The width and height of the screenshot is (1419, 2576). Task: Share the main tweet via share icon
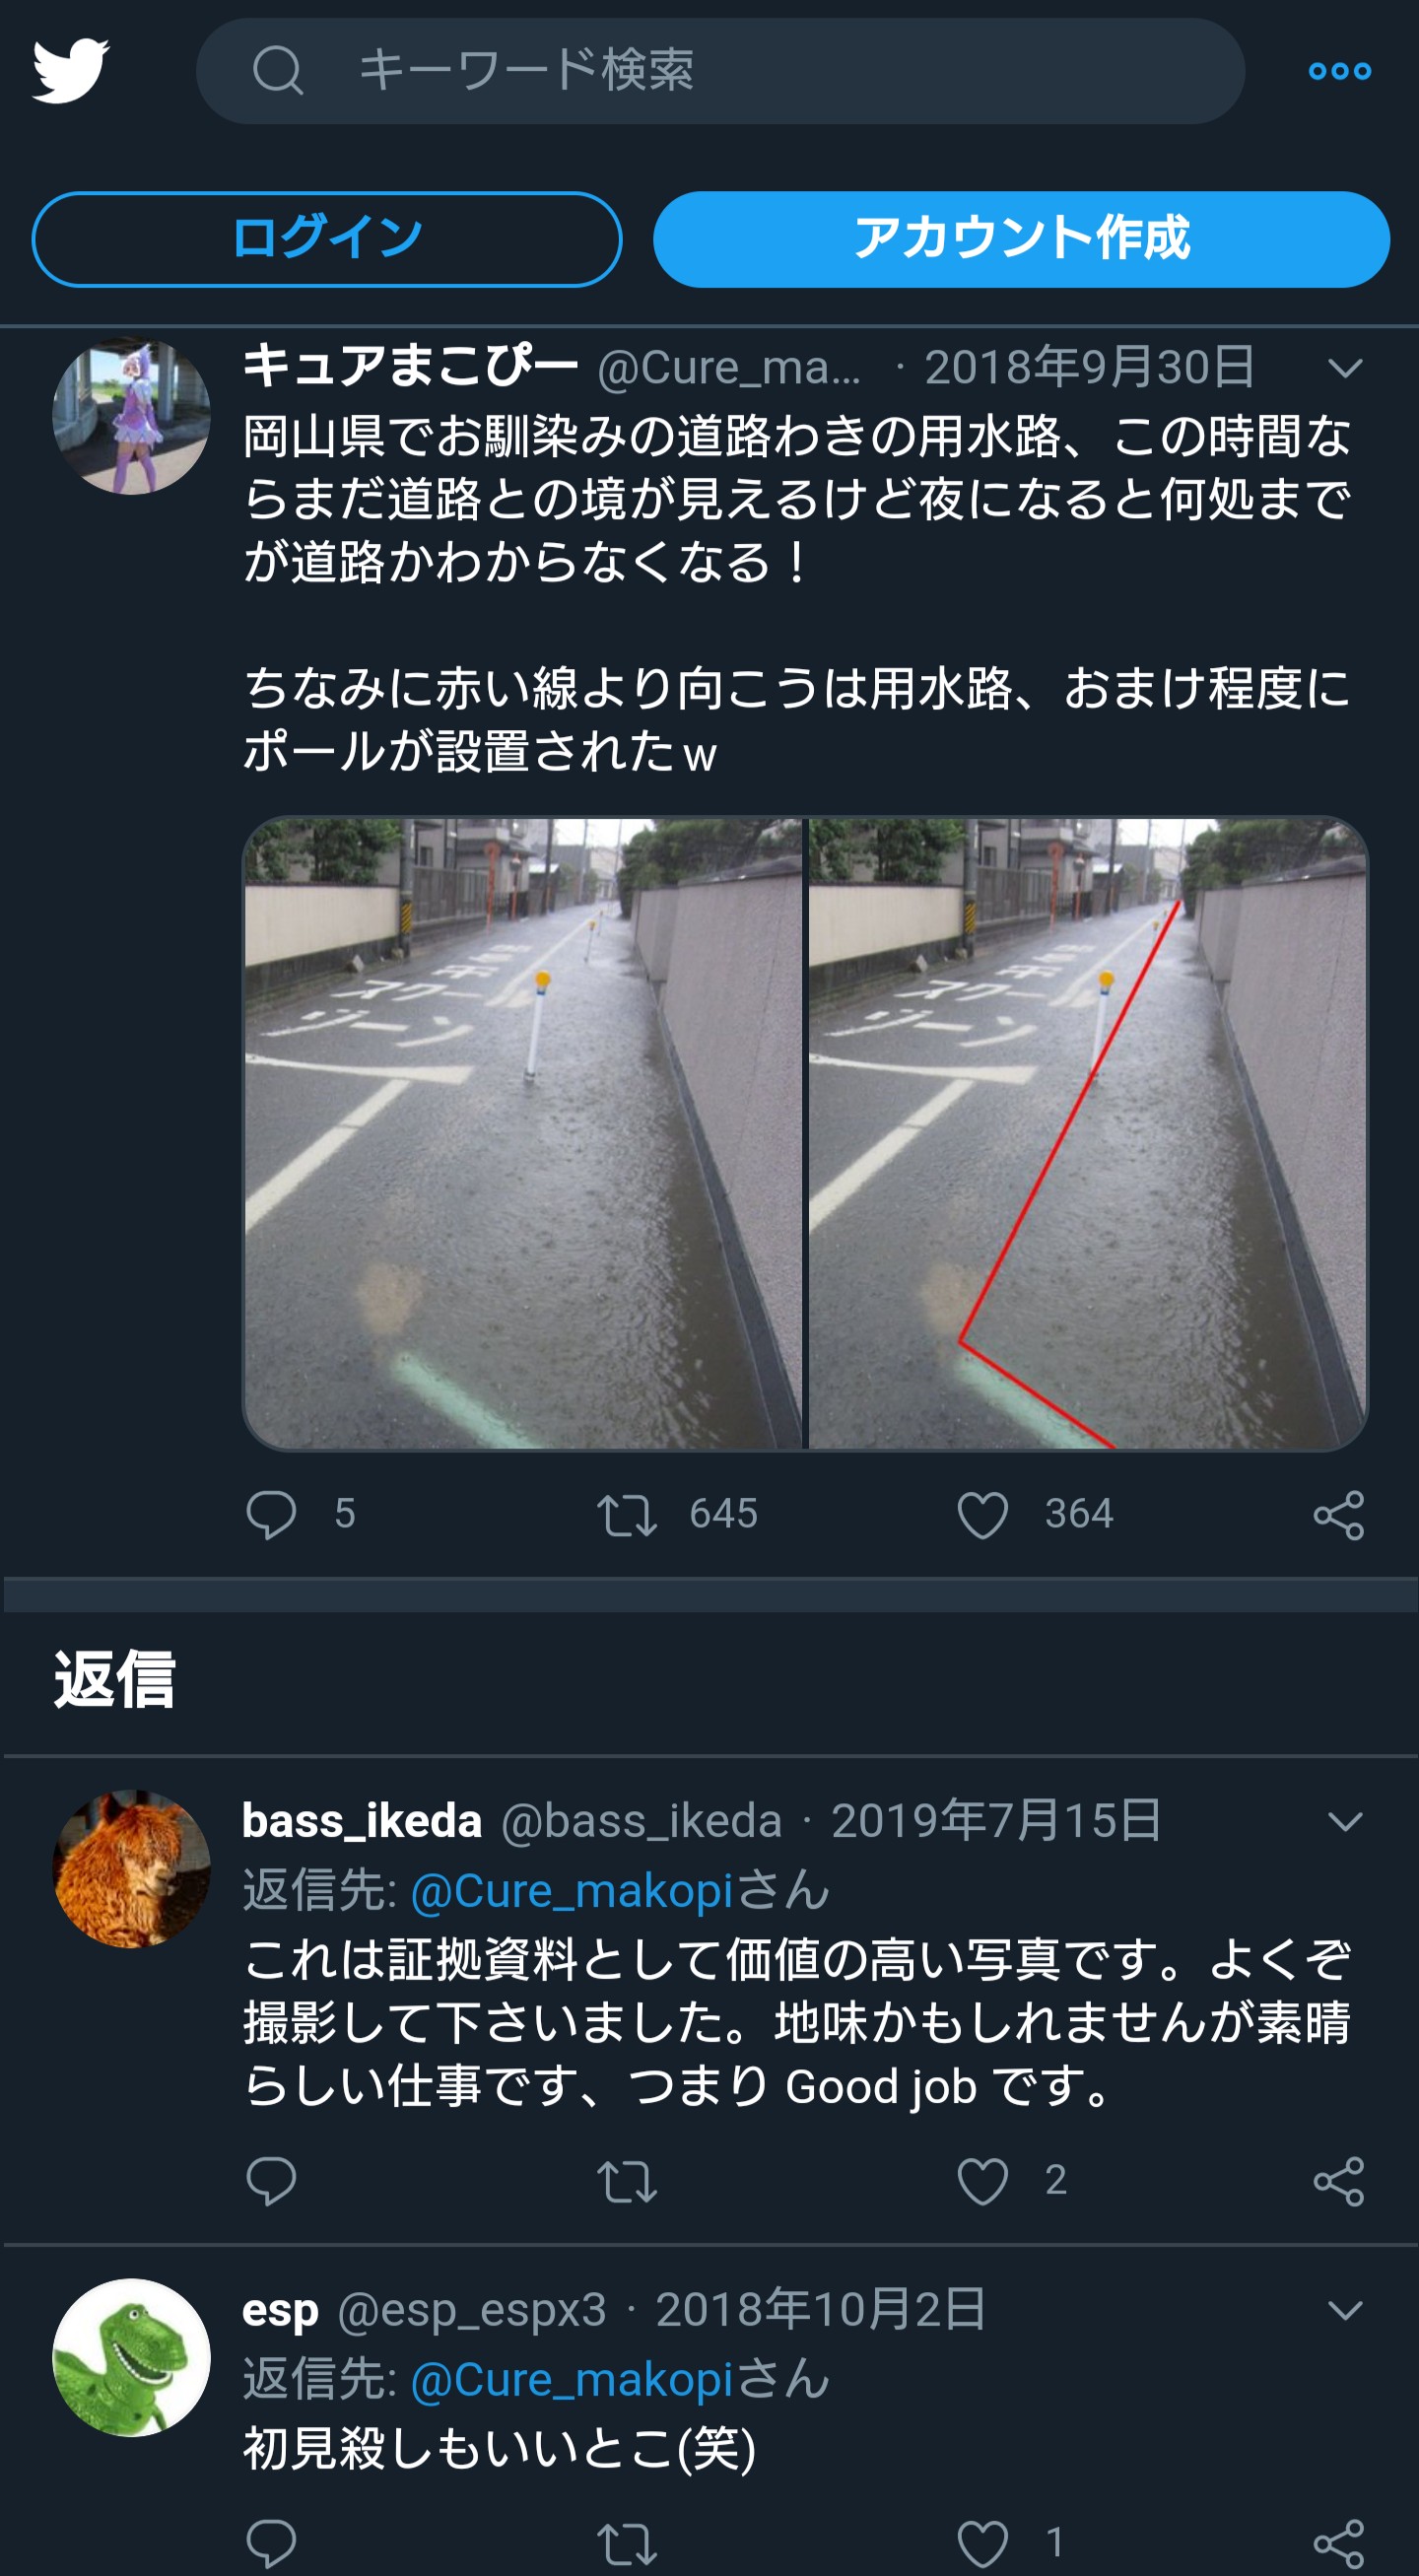pyautogui.click(x=1339, y=1515)
